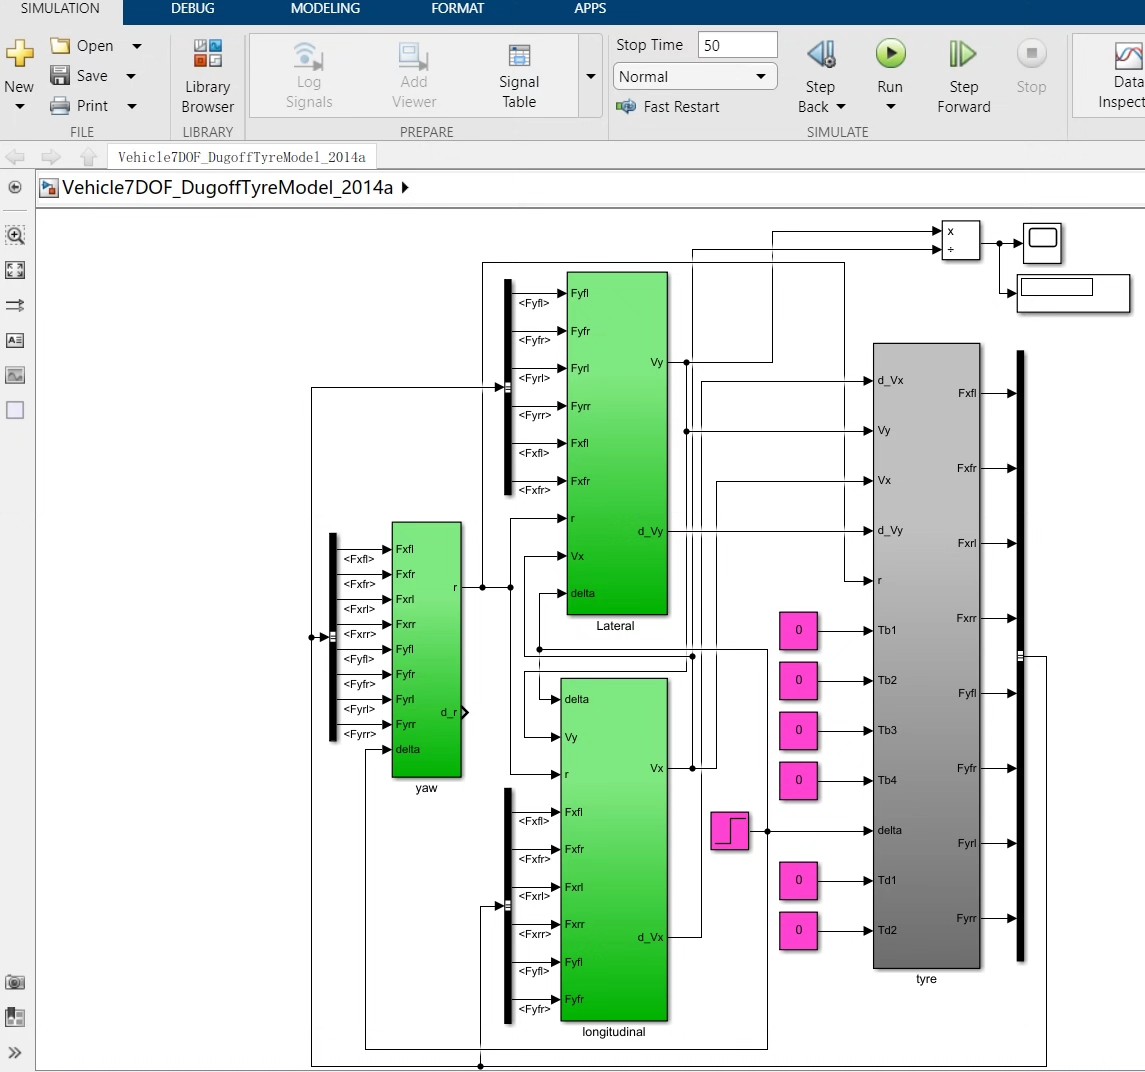The height and width of the screenshot is (1072, 1145).
Task: Click the annotation text icon
Action: [15, 340]
